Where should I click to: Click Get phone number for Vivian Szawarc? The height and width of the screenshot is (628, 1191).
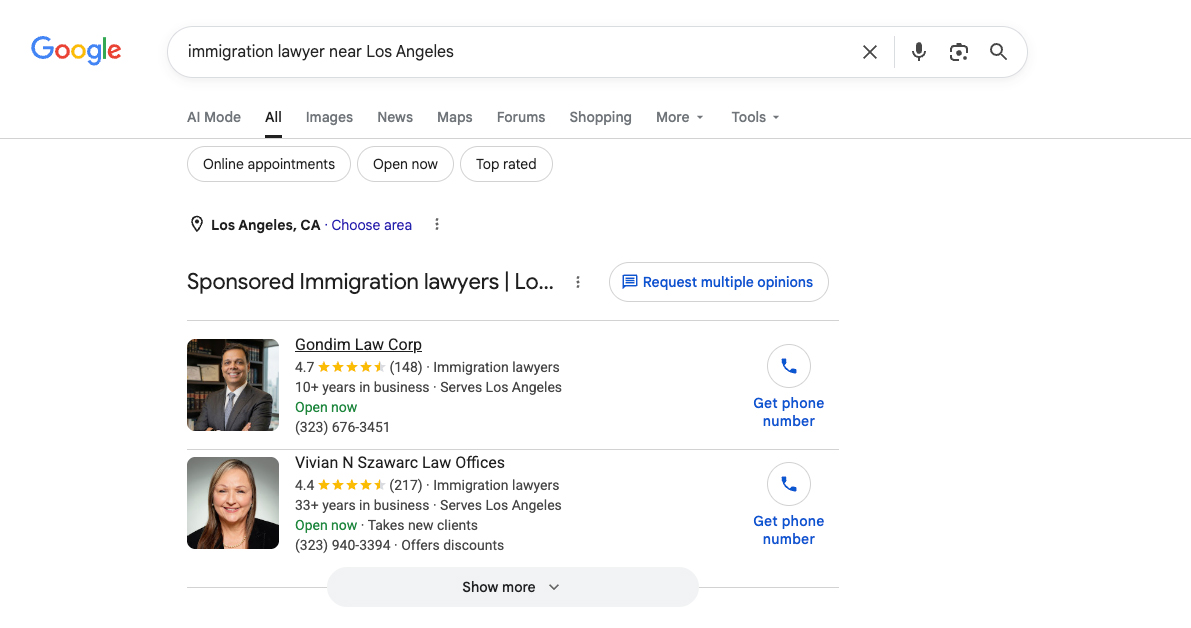788,530
